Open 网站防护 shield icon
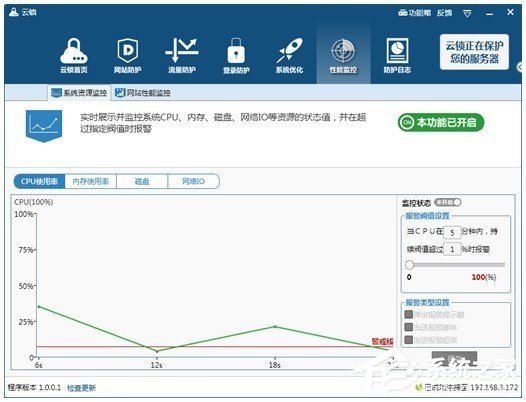Viewport: 526px width, 402px height. pos(127,55)
